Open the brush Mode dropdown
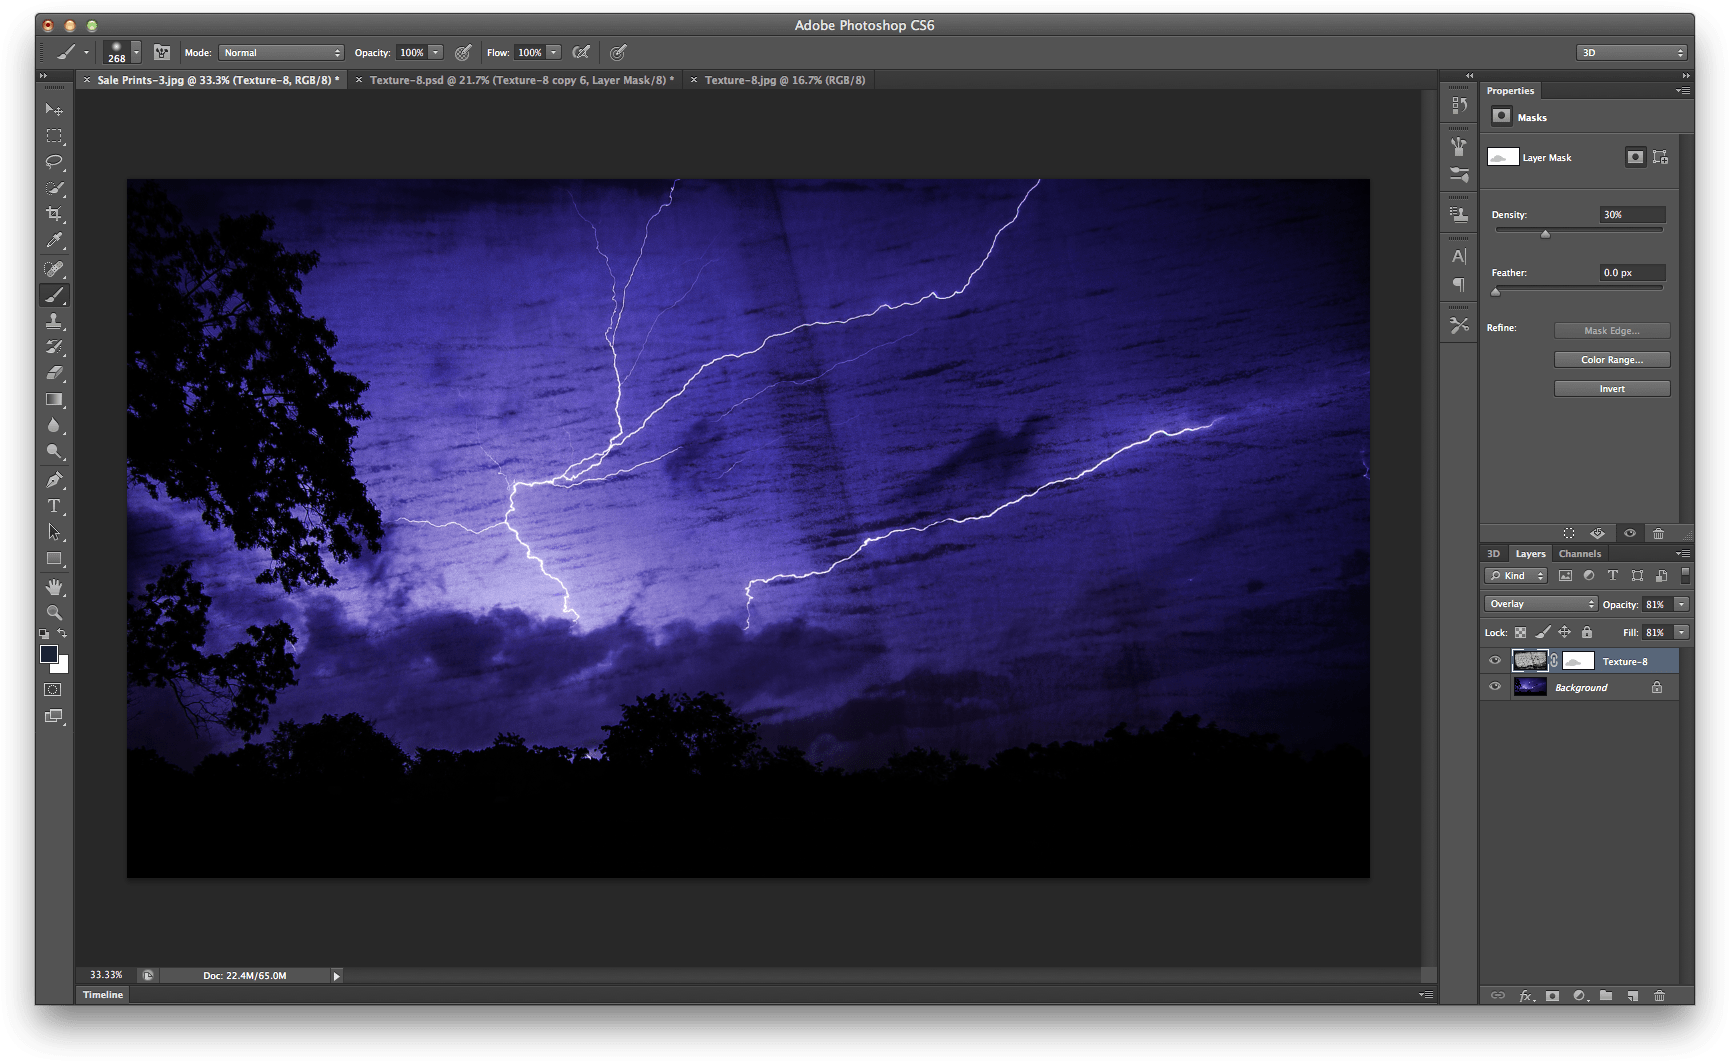The width and height of the screenshot is (1729, 1061). (x=281, y=53)
